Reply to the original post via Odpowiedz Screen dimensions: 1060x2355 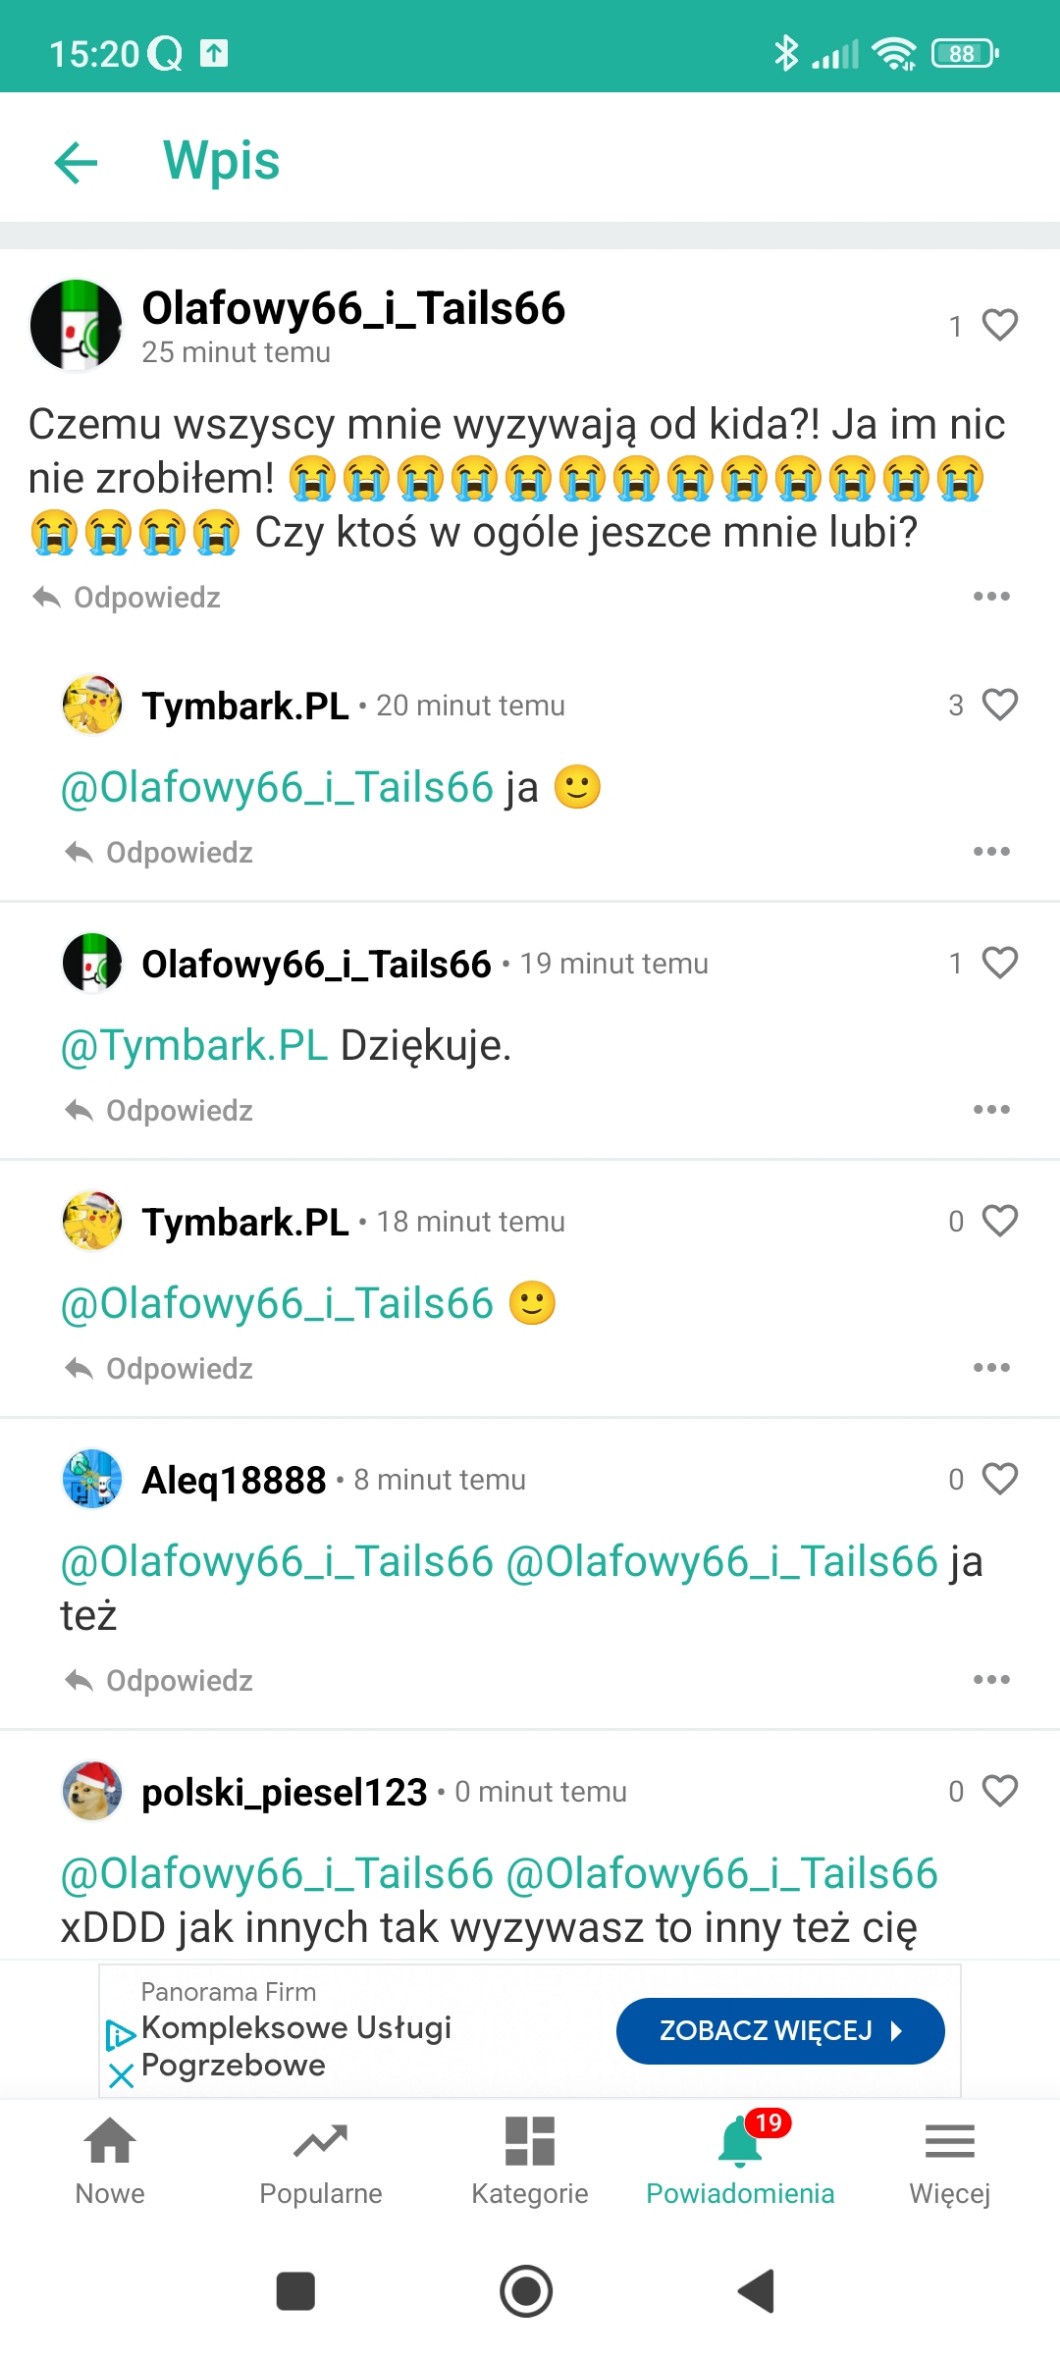coord(128,598)
